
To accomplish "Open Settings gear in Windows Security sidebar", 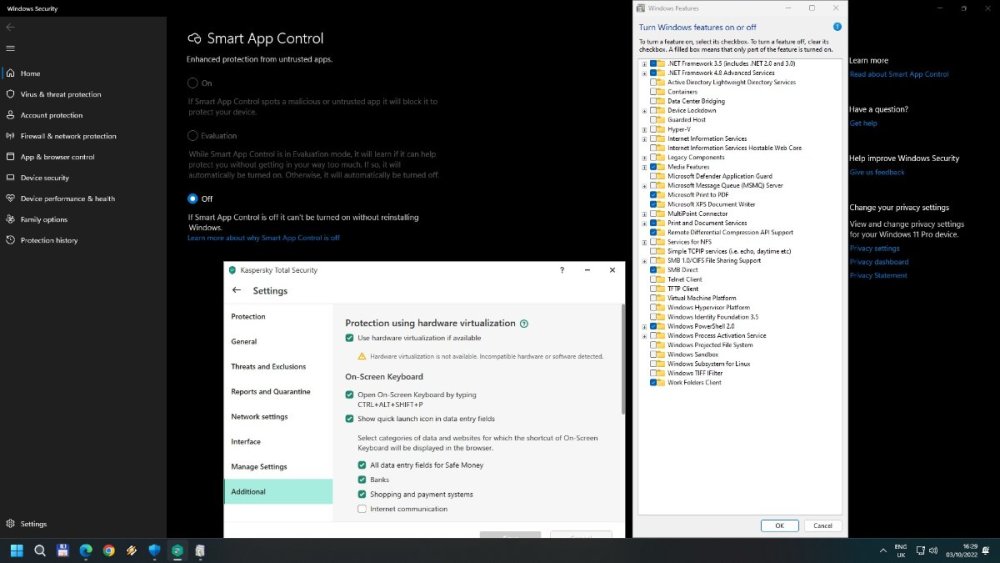I will pos(10,523).
